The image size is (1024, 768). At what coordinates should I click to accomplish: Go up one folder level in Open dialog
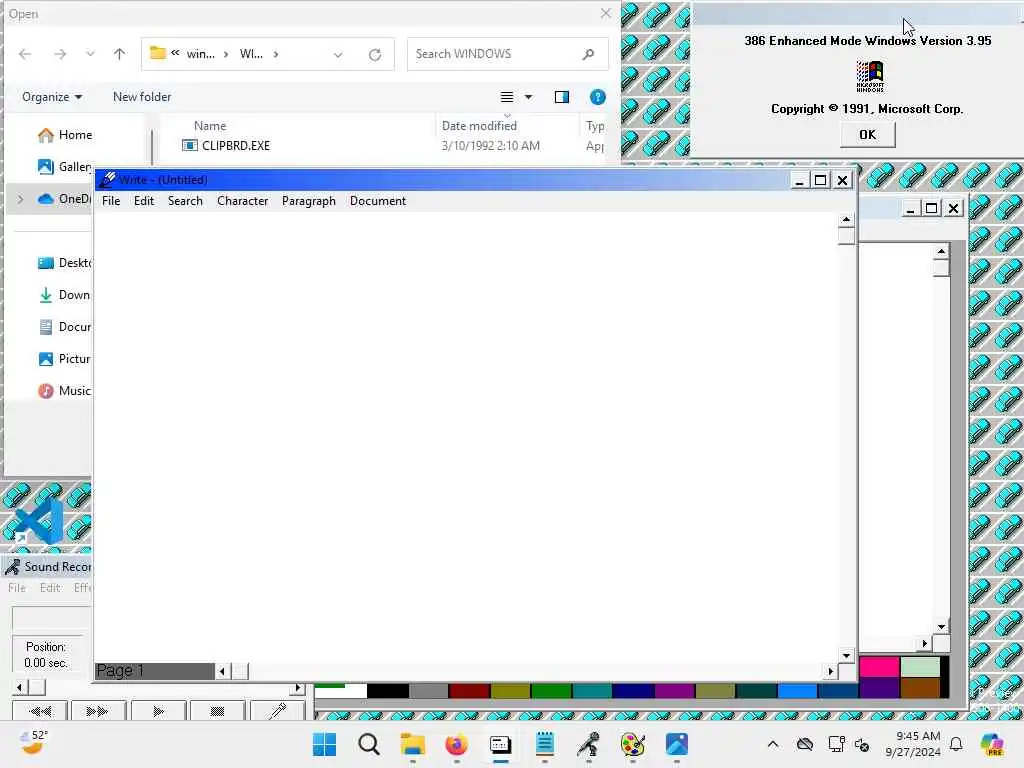pyautogui.click(x=119, y=54)
